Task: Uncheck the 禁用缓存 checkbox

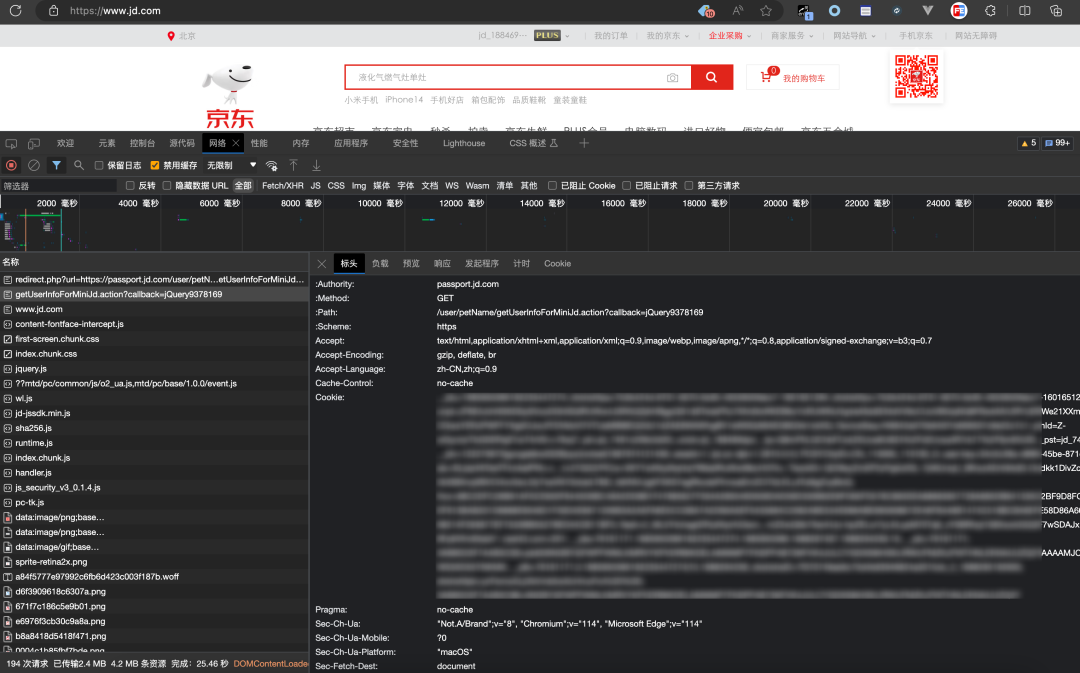Action: [154, 165]
